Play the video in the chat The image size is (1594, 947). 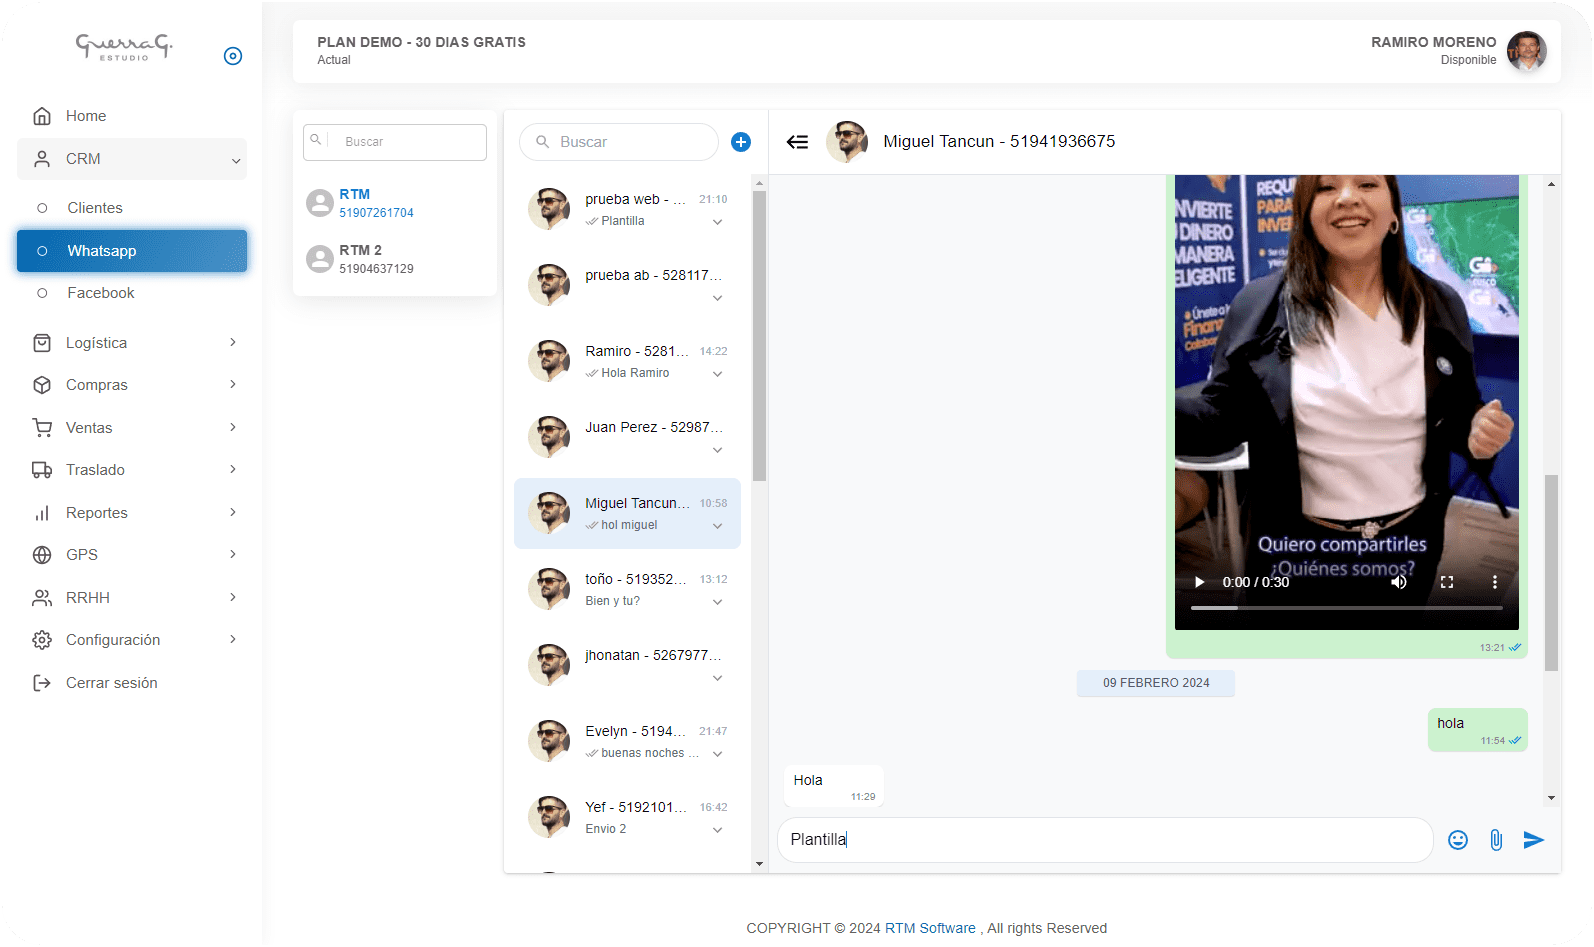coord(1199,582)
